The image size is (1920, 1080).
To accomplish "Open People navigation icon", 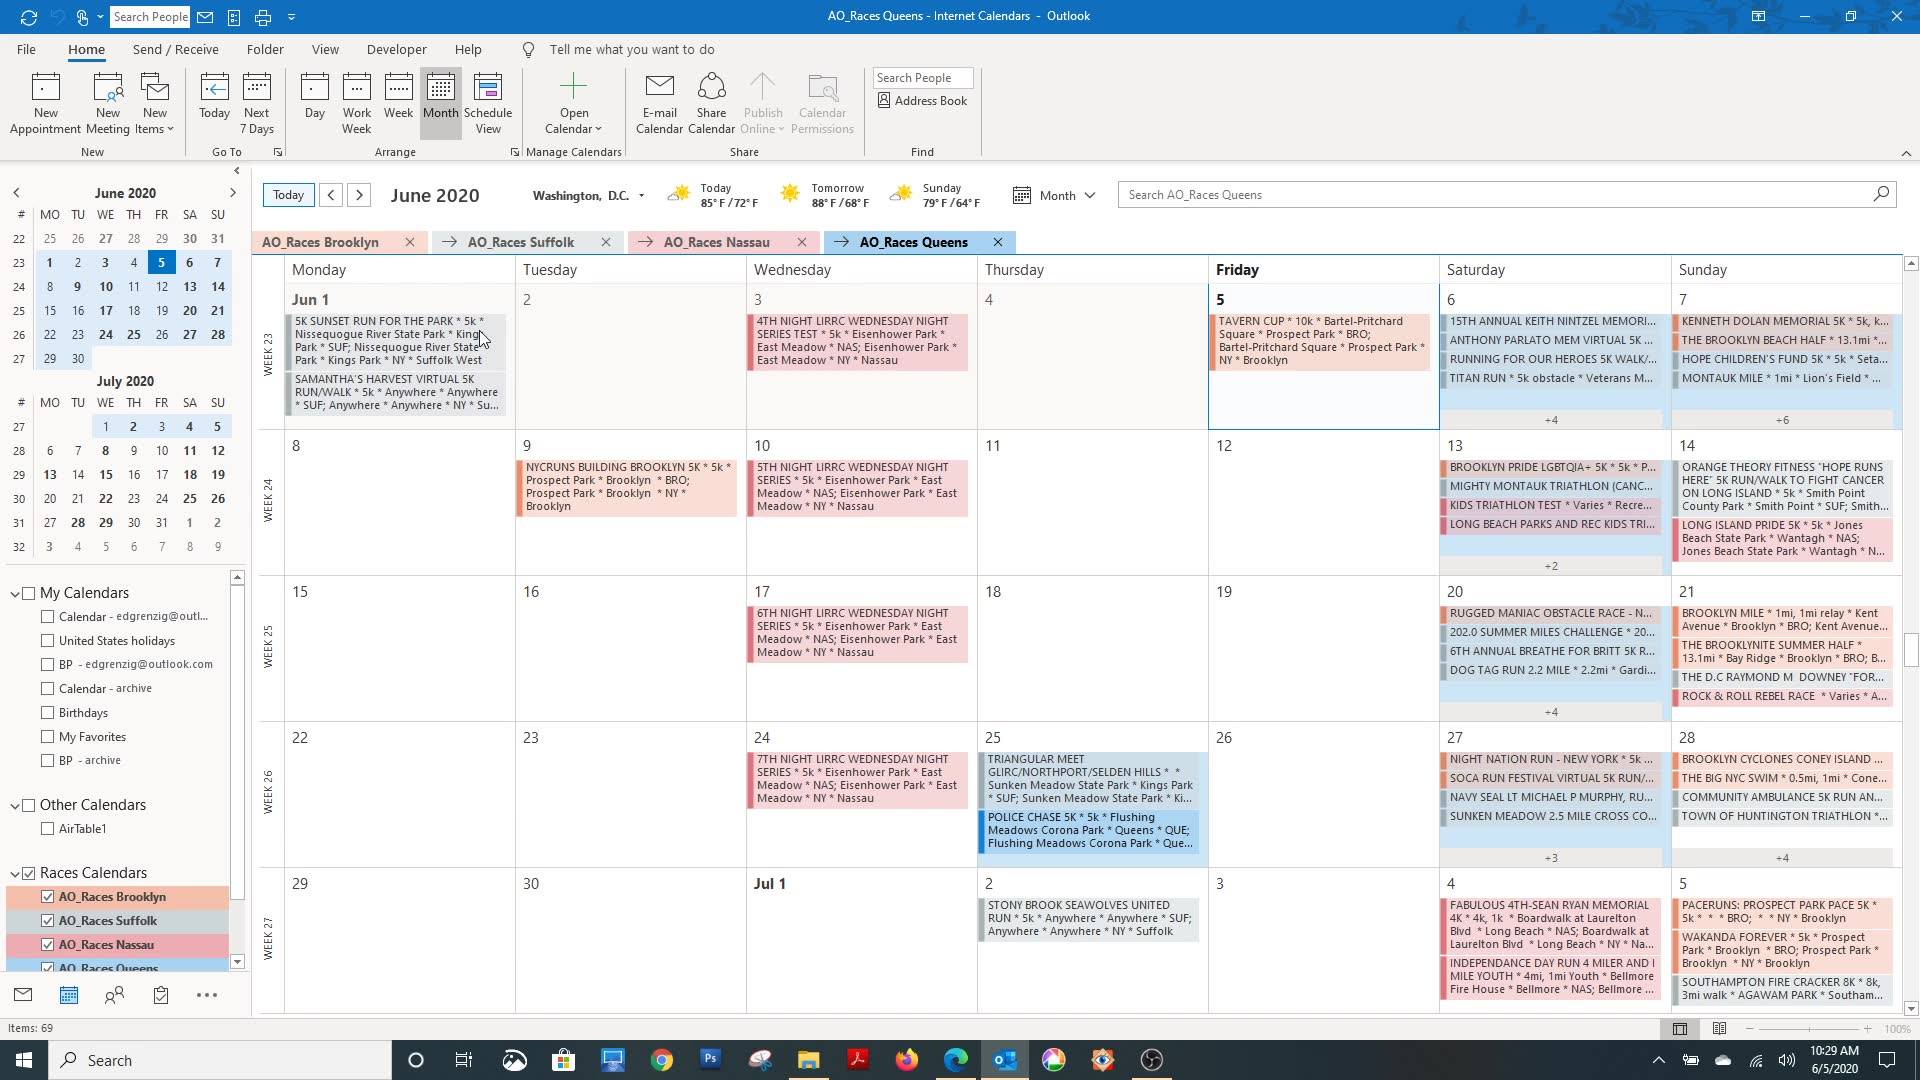I will pyautogui.click(x=115, y=995).
